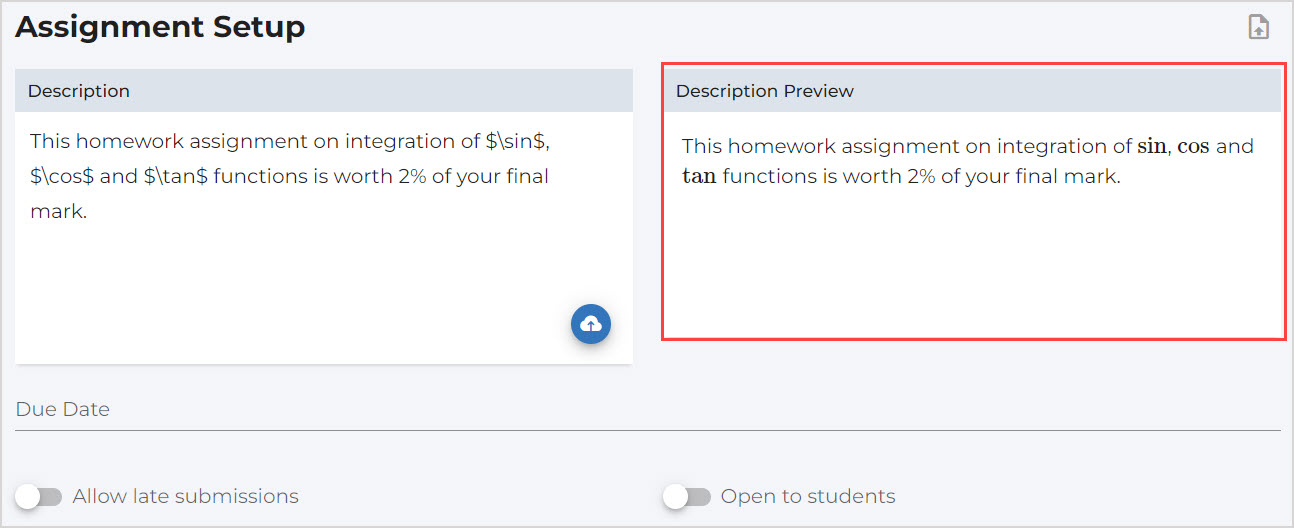This screenshot has width=1294, height=528.
Task: Click the blue cloud upload button
Action: pos(591,324)
